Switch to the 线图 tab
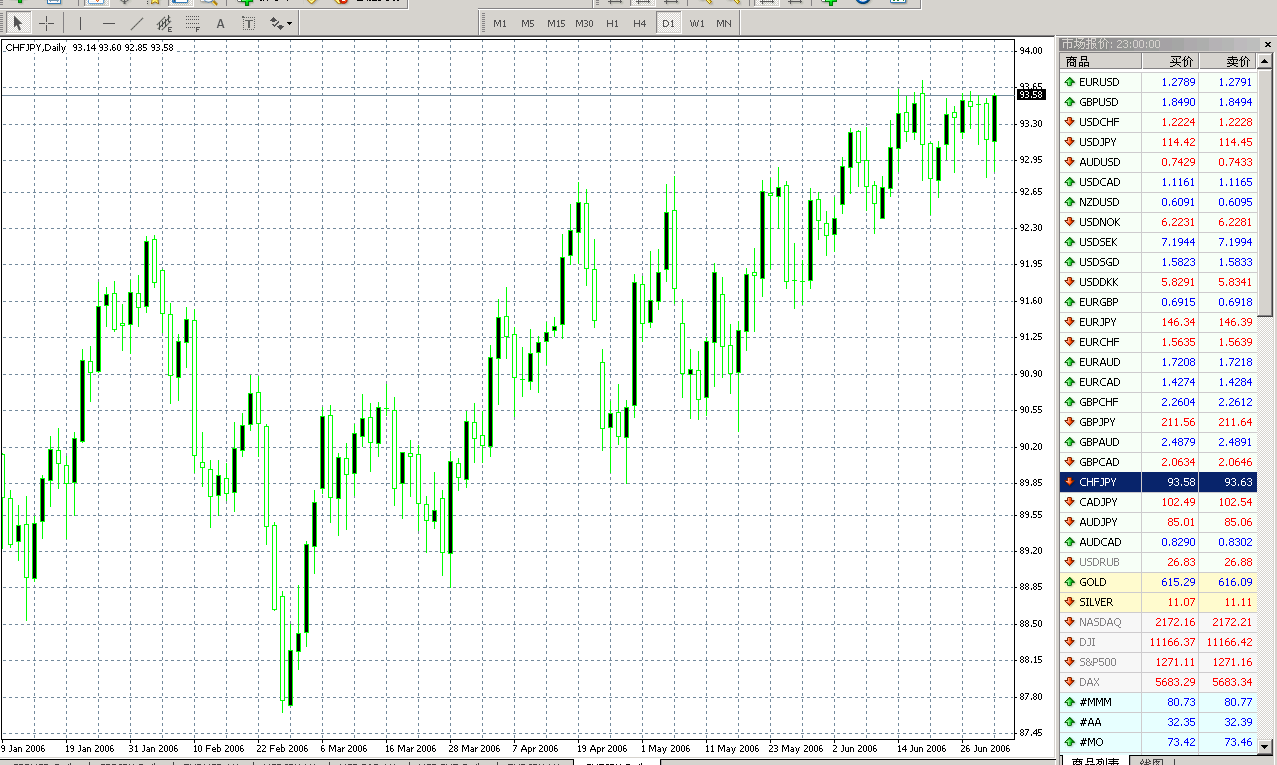This screenshot has width=1277, height=765. click(1150, 761)
